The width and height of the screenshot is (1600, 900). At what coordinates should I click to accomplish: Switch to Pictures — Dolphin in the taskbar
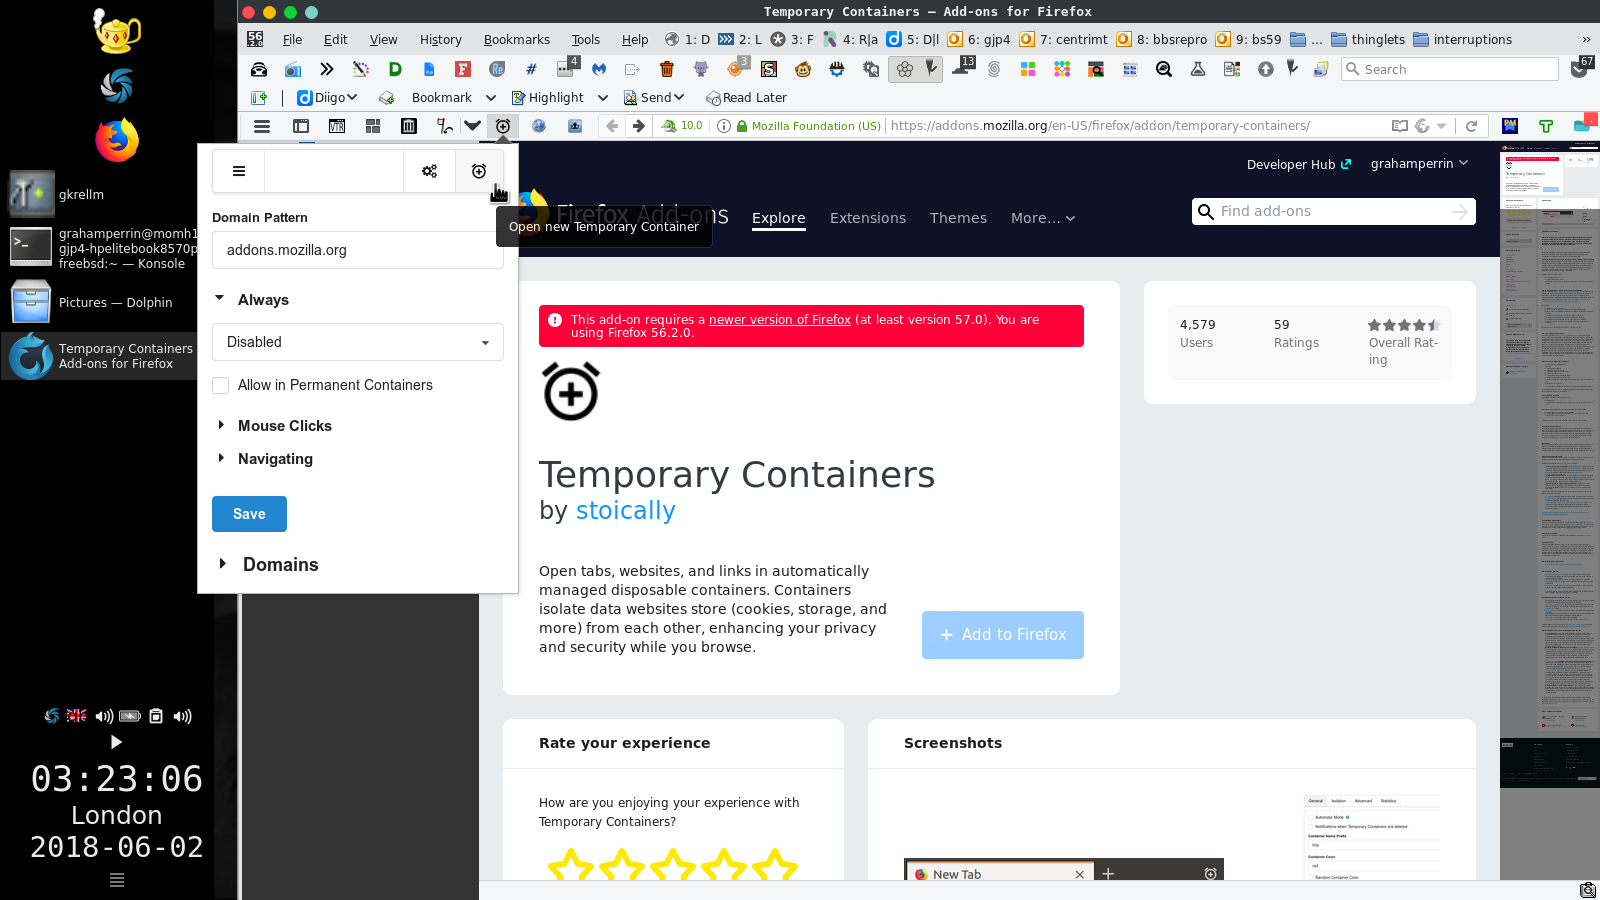[x=100, y=302]
